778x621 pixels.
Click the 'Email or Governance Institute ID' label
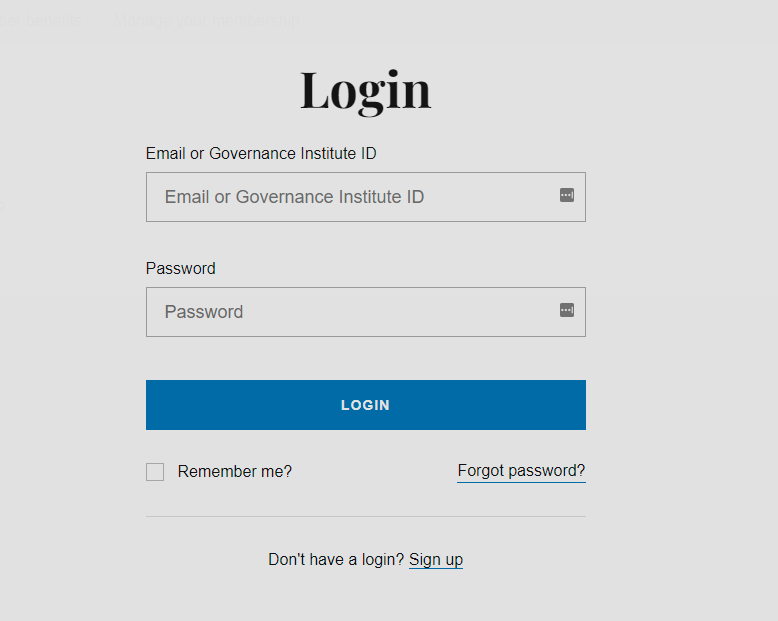pos(261,154)
